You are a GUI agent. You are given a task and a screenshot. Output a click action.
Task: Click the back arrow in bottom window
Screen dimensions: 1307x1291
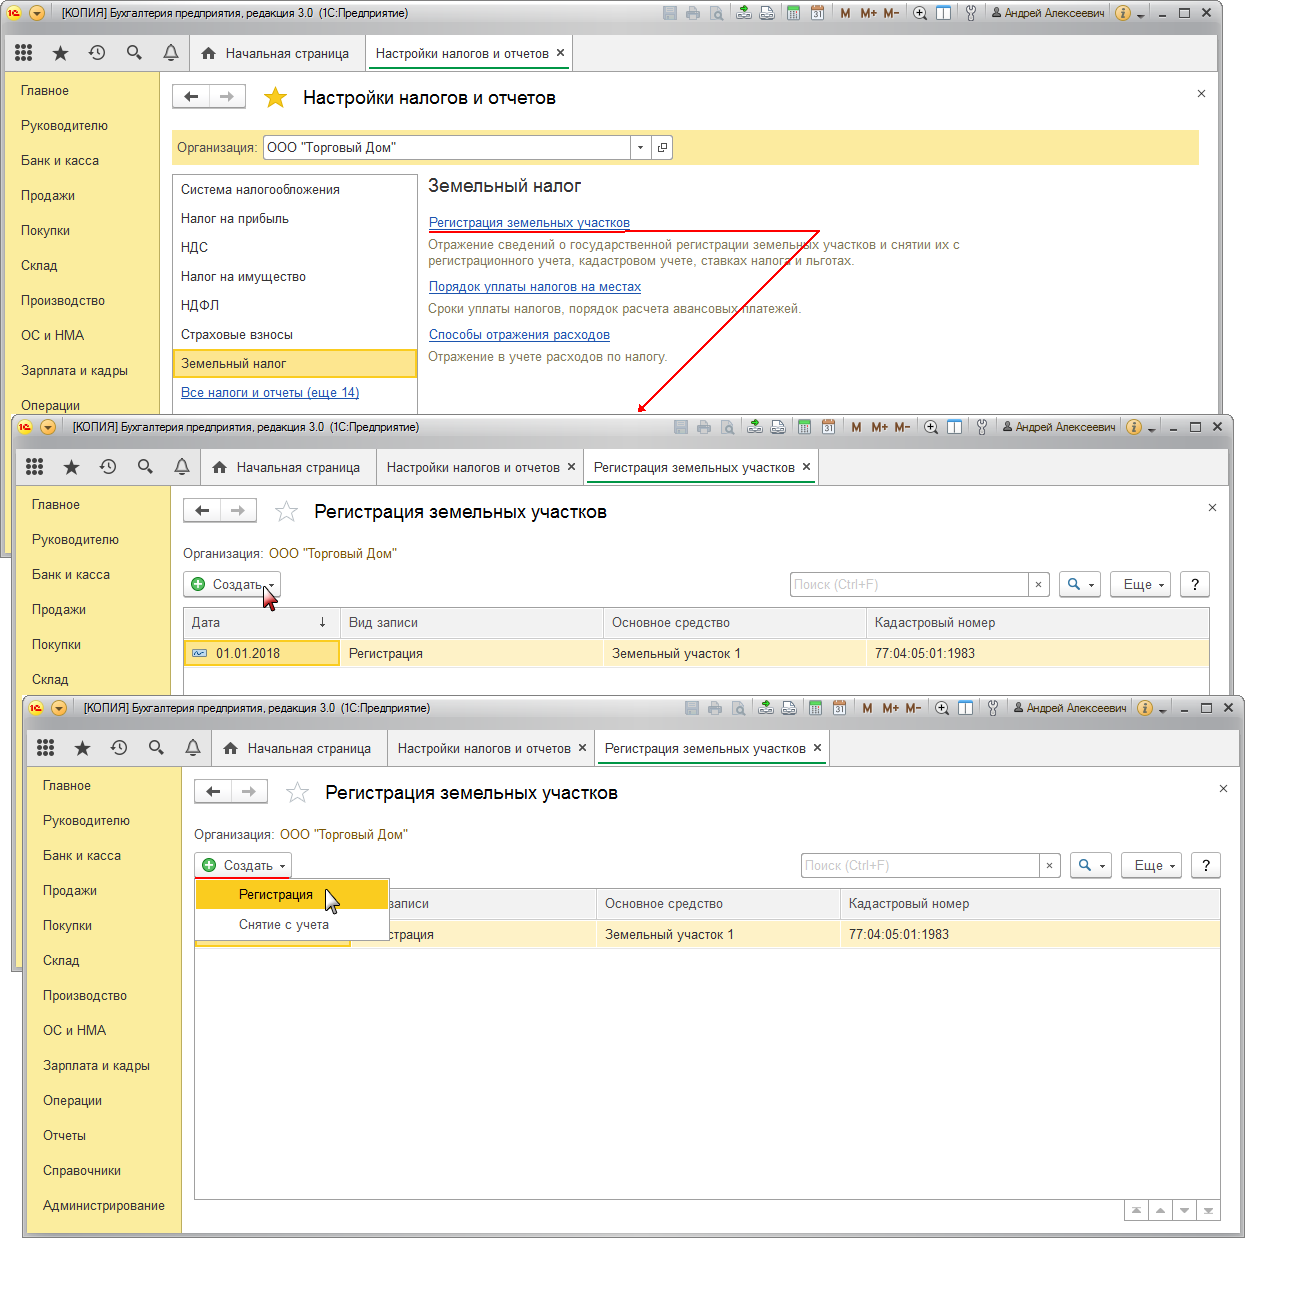213,792
